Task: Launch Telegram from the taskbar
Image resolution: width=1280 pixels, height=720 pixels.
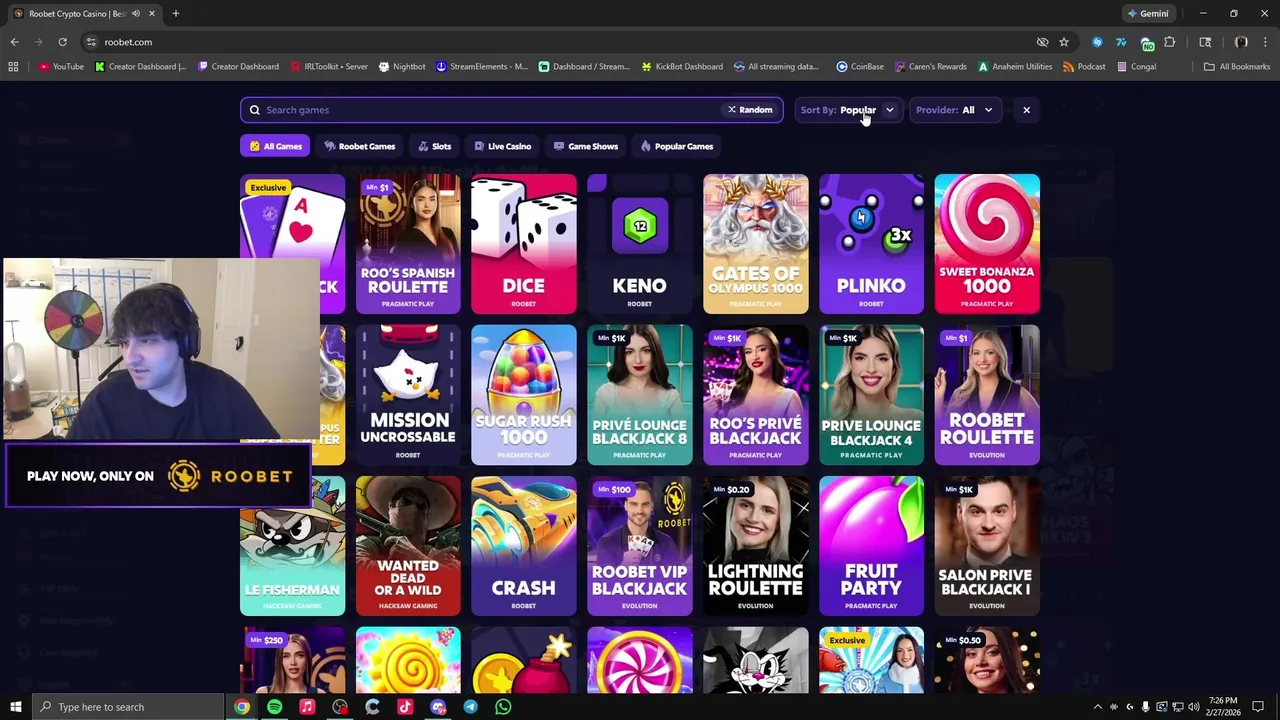Action: [x=470, y=707]
